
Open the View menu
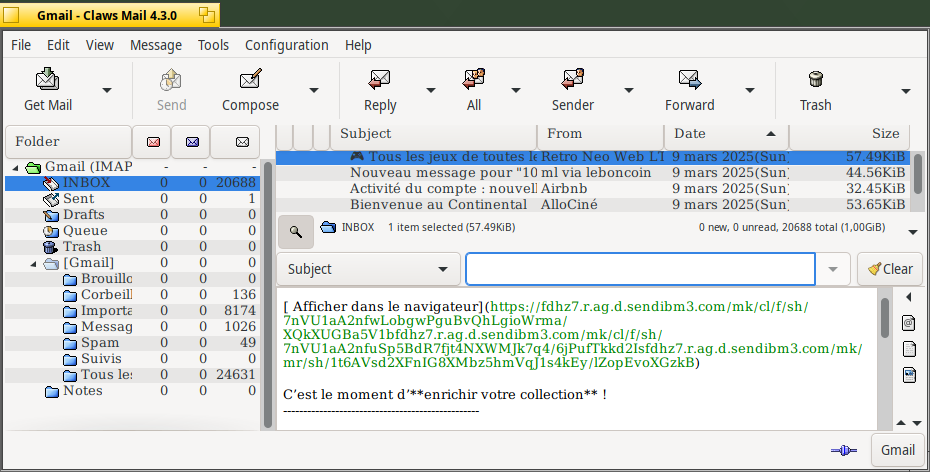tap(100, 45)
